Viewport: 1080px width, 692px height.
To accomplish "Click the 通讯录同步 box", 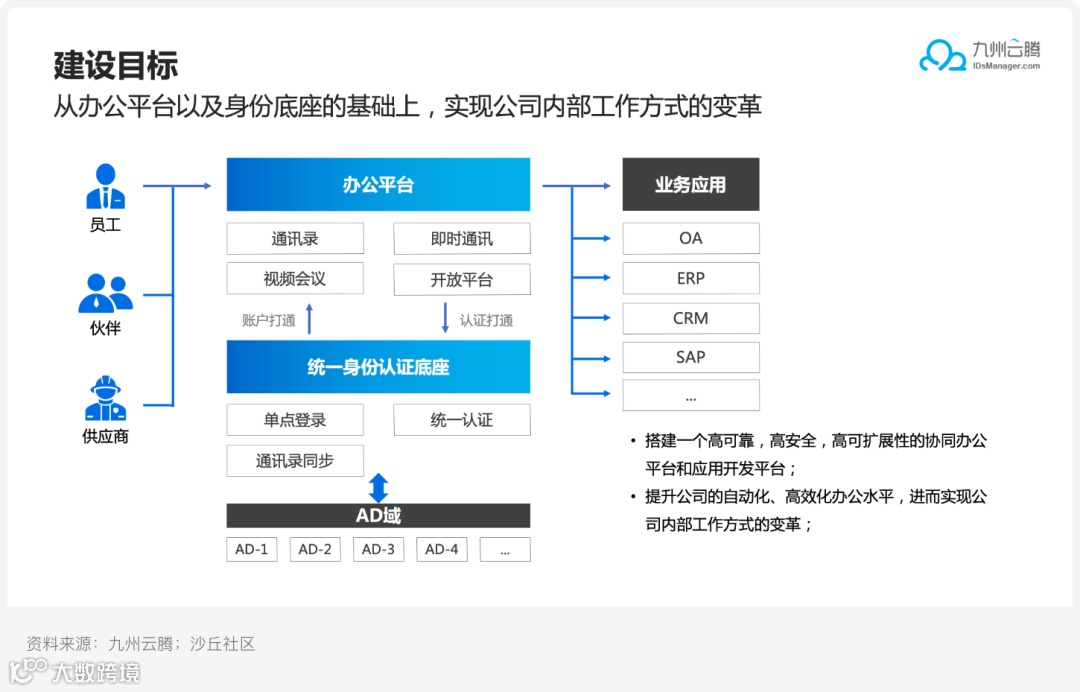I will (x=295, y=461).
